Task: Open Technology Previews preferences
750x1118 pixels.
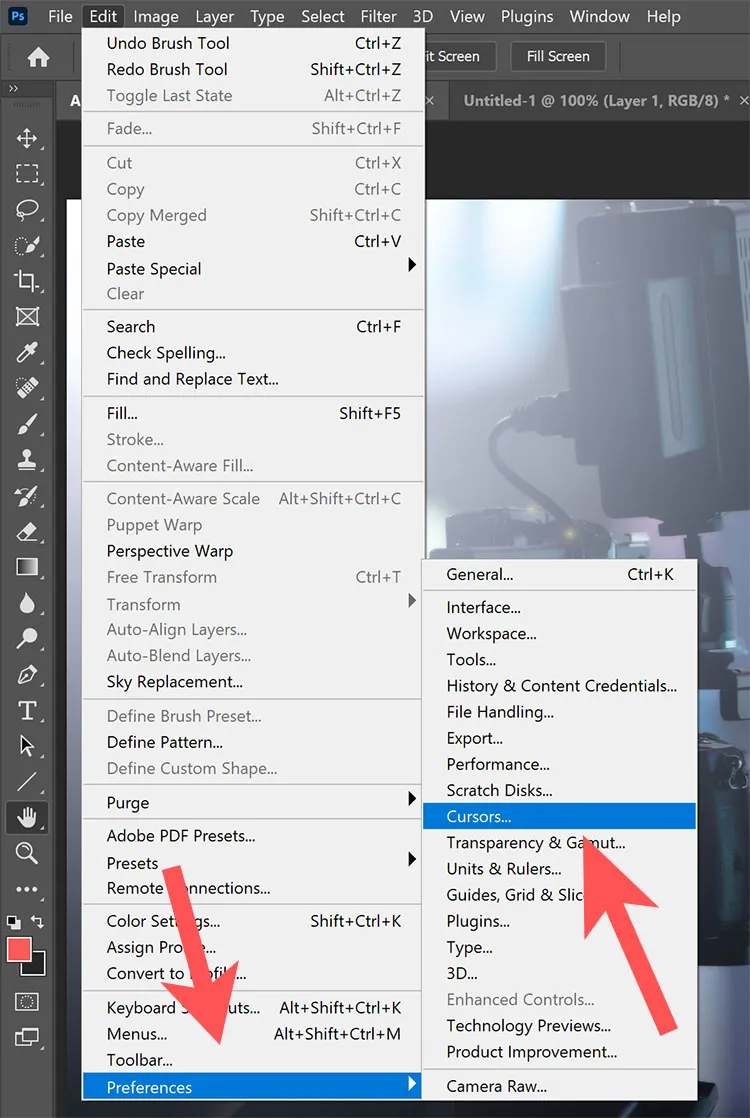Action: point(559,1026)
